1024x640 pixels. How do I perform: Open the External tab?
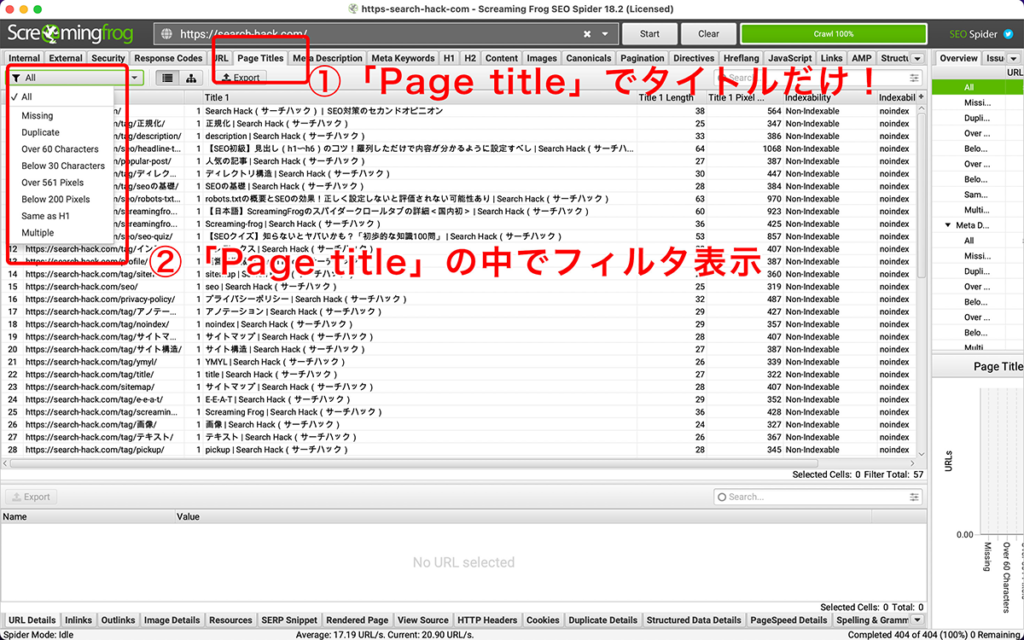click(x=66, y=58)
